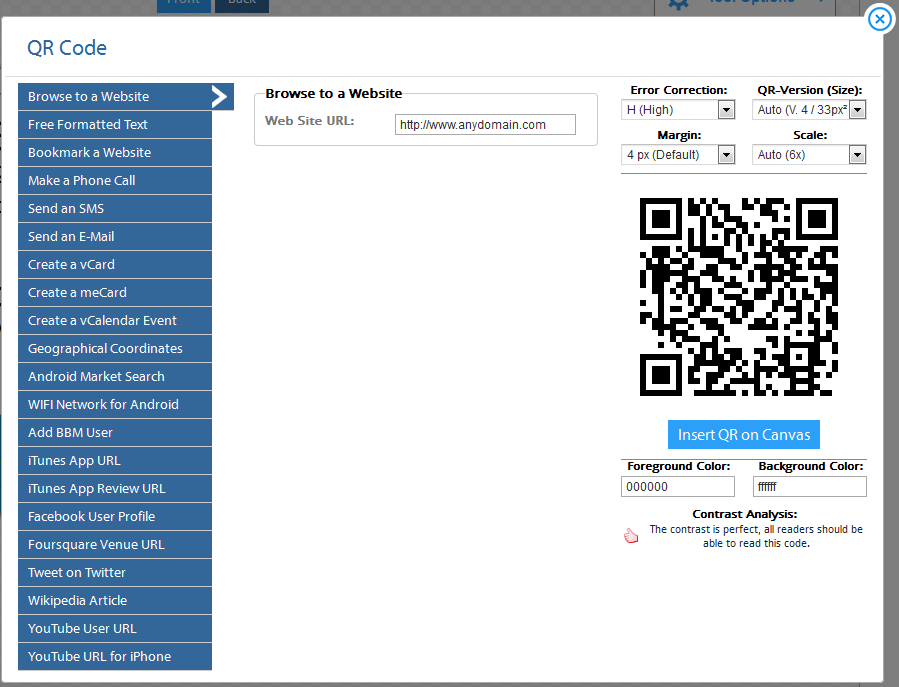Select Android Market Search
The image size is (899, 687).
(x=115, y=377)
